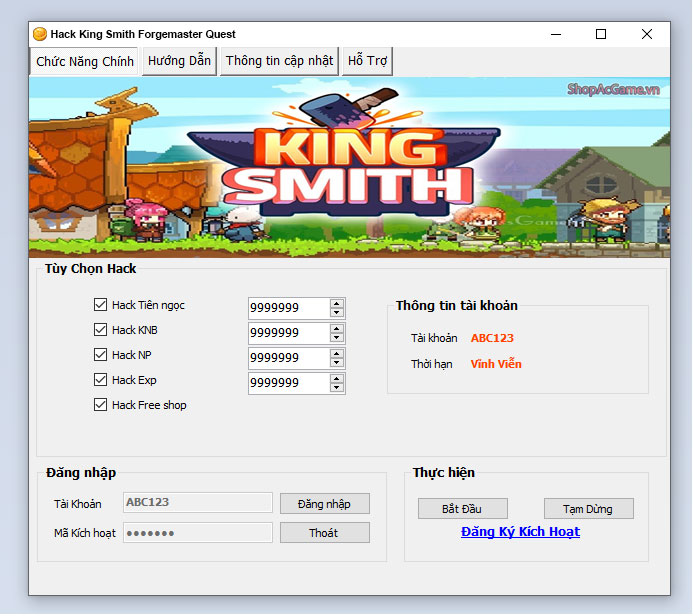Screen dimensions: 693x616
Task: Click the Tài Khoản login field
Action: (198, 502)
